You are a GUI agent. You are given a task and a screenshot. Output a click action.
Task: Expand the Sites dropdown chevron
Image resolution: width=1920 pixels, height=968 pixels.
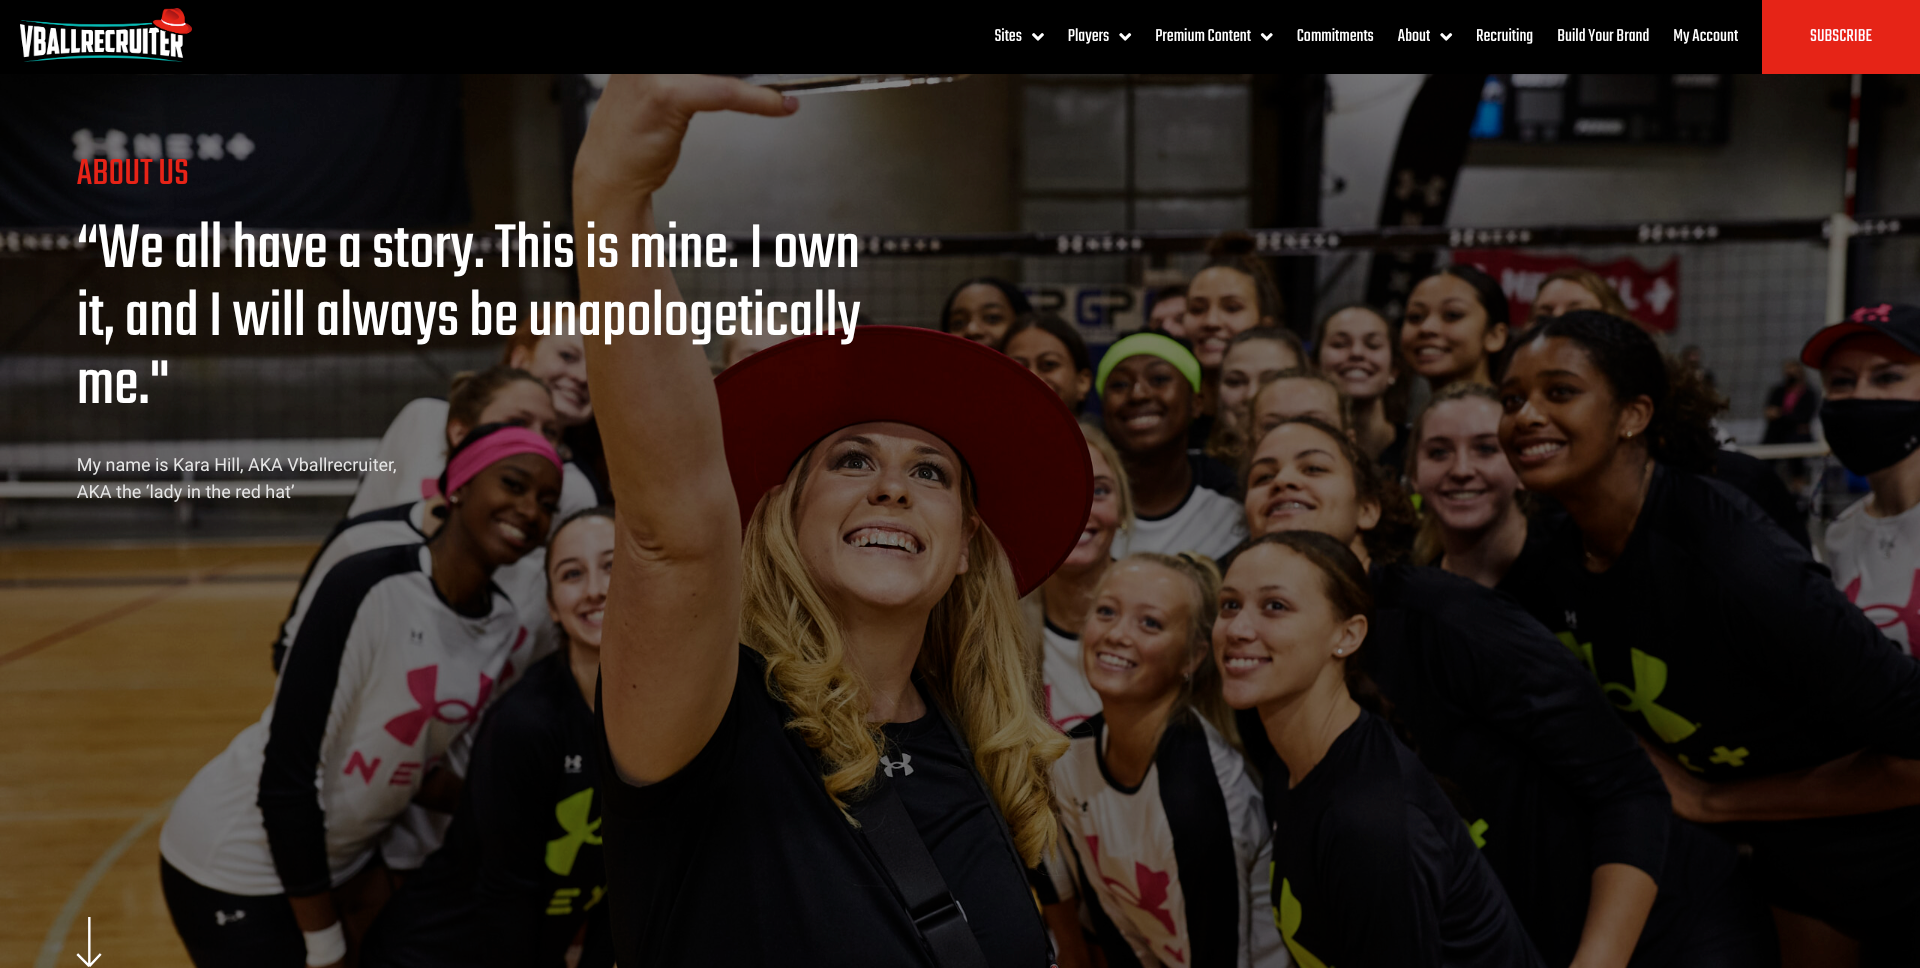[x=1038, y=37]
